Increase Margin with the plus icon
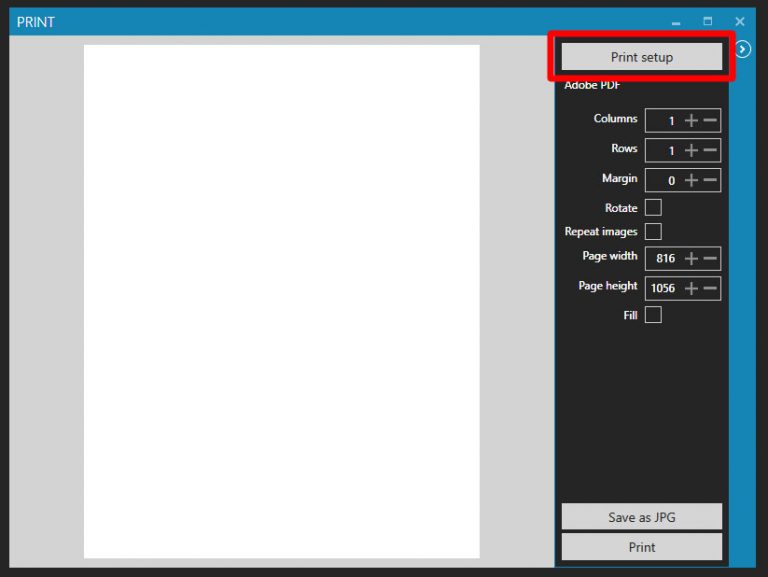Screen dimensions: 768x577 [691, 181]
